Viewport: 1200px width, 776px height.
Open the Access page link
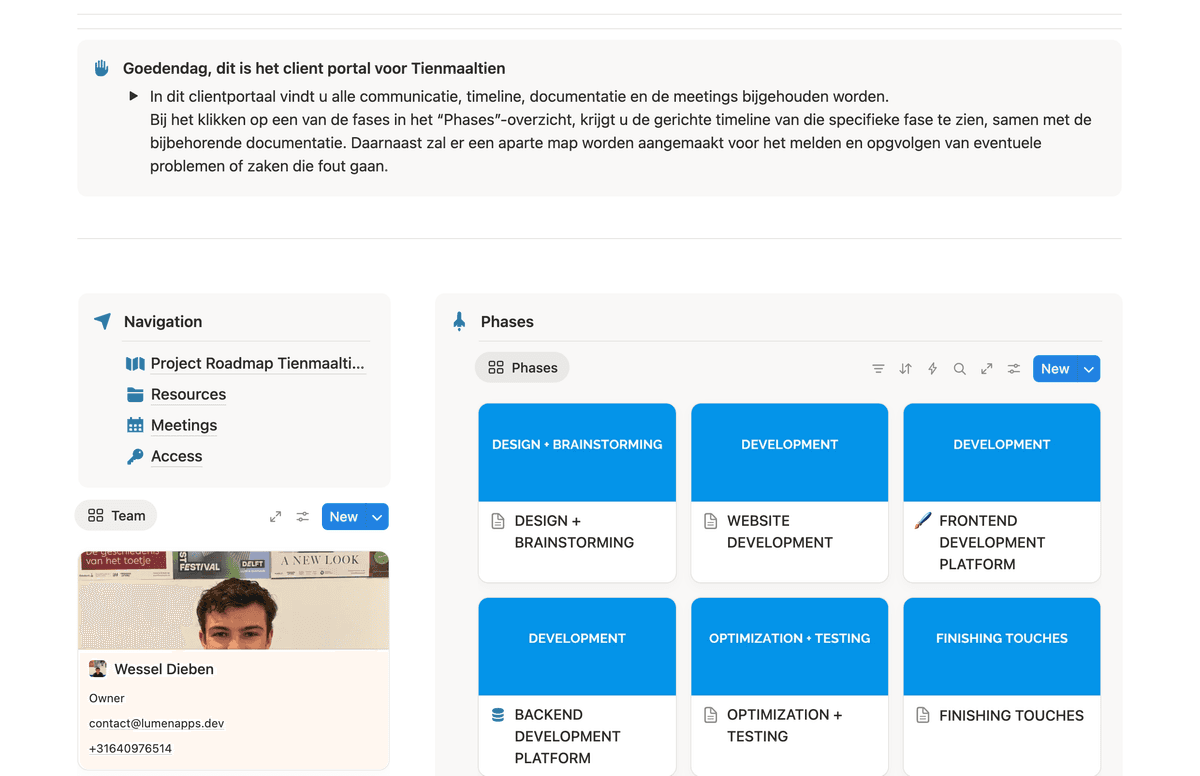pyautogui.click(x=176, y=457)
